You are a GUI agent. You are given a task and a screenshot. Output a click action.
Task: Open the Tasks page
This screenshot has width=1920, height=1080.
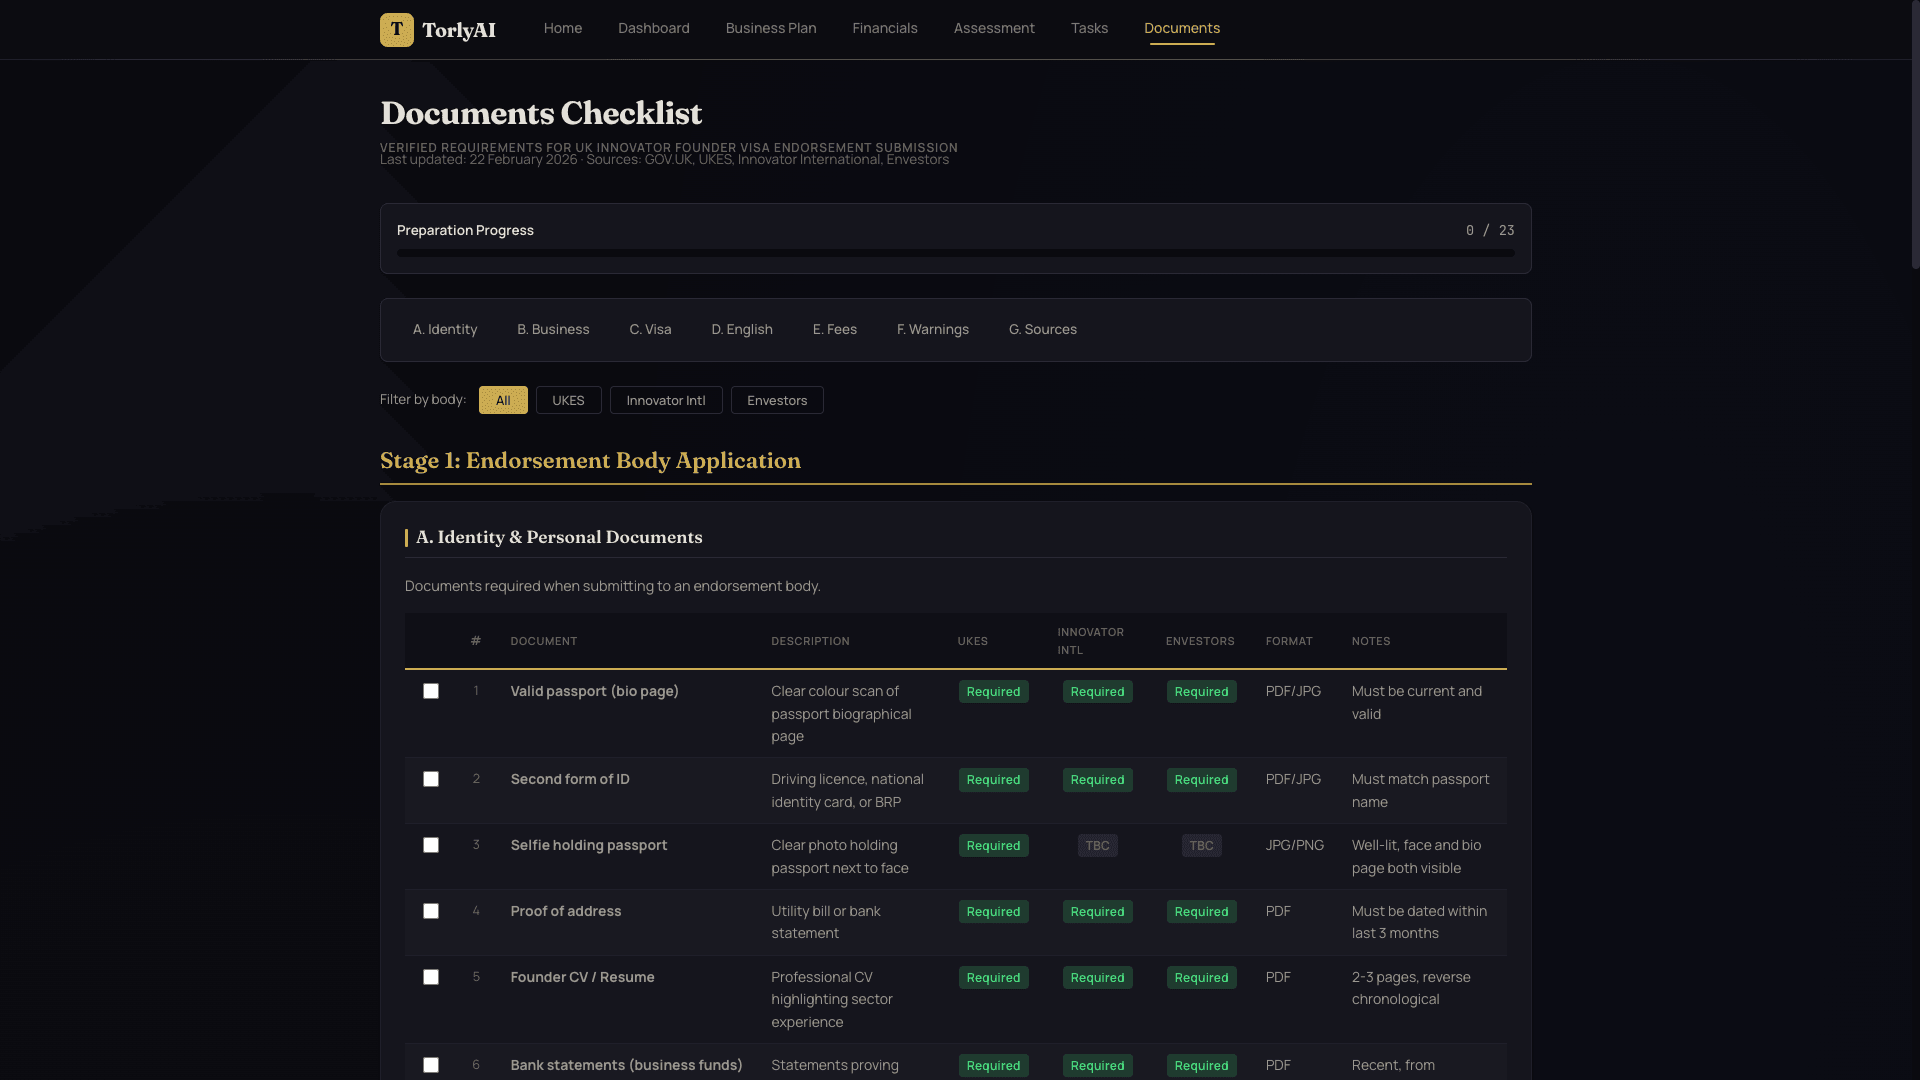click(1089, 28)
